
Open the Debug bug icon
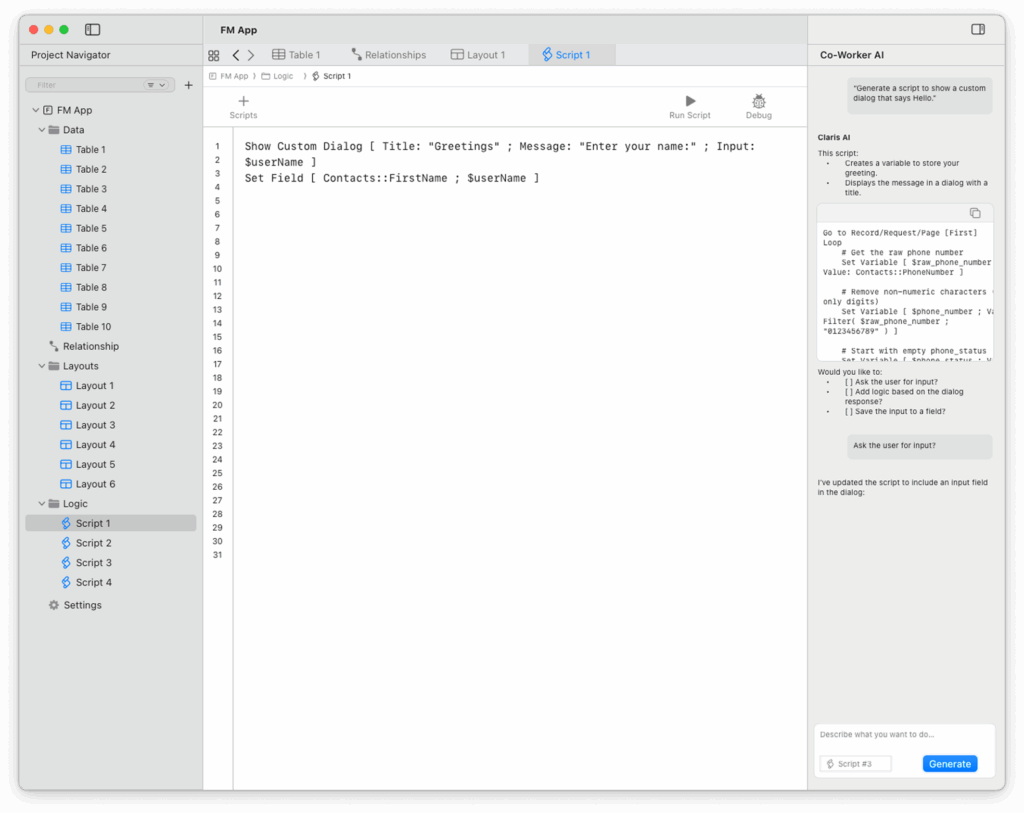758,101
